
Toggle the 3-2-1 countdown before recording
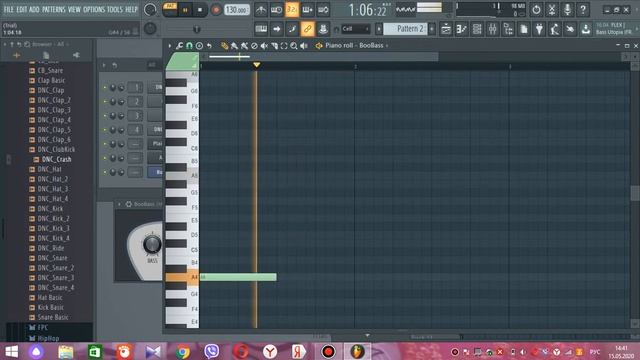pyautogui.click(x=292, y=10)
